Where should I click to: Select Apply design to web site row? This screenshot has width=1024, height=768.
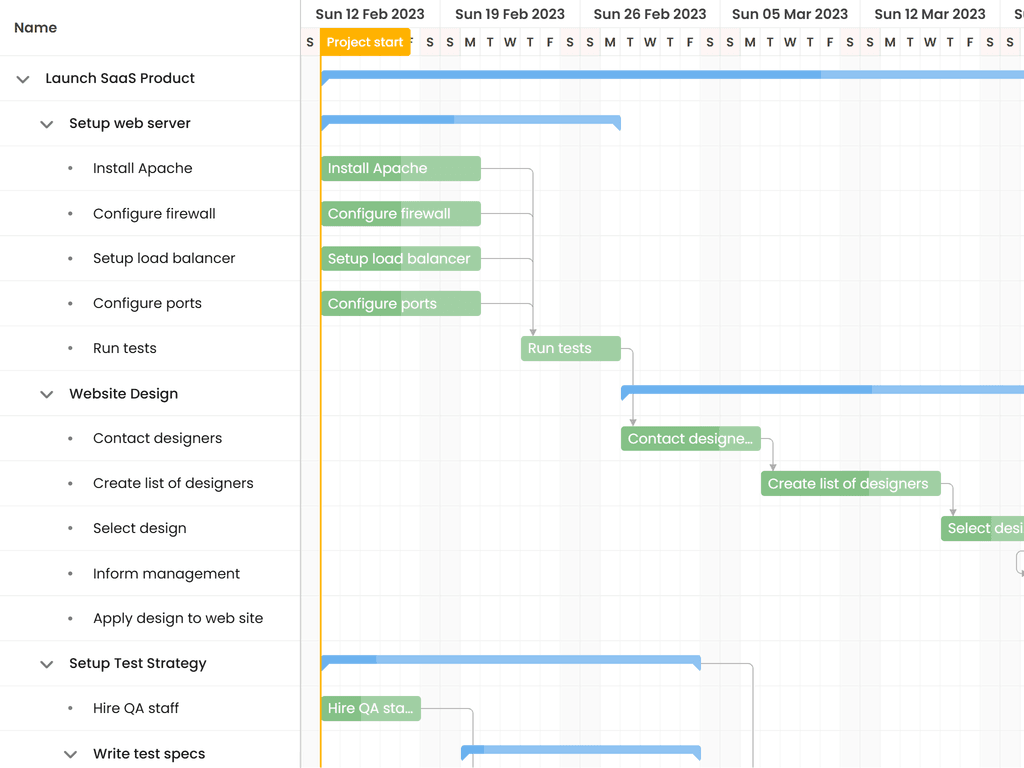pyautogui.click(x=178, y=619)
